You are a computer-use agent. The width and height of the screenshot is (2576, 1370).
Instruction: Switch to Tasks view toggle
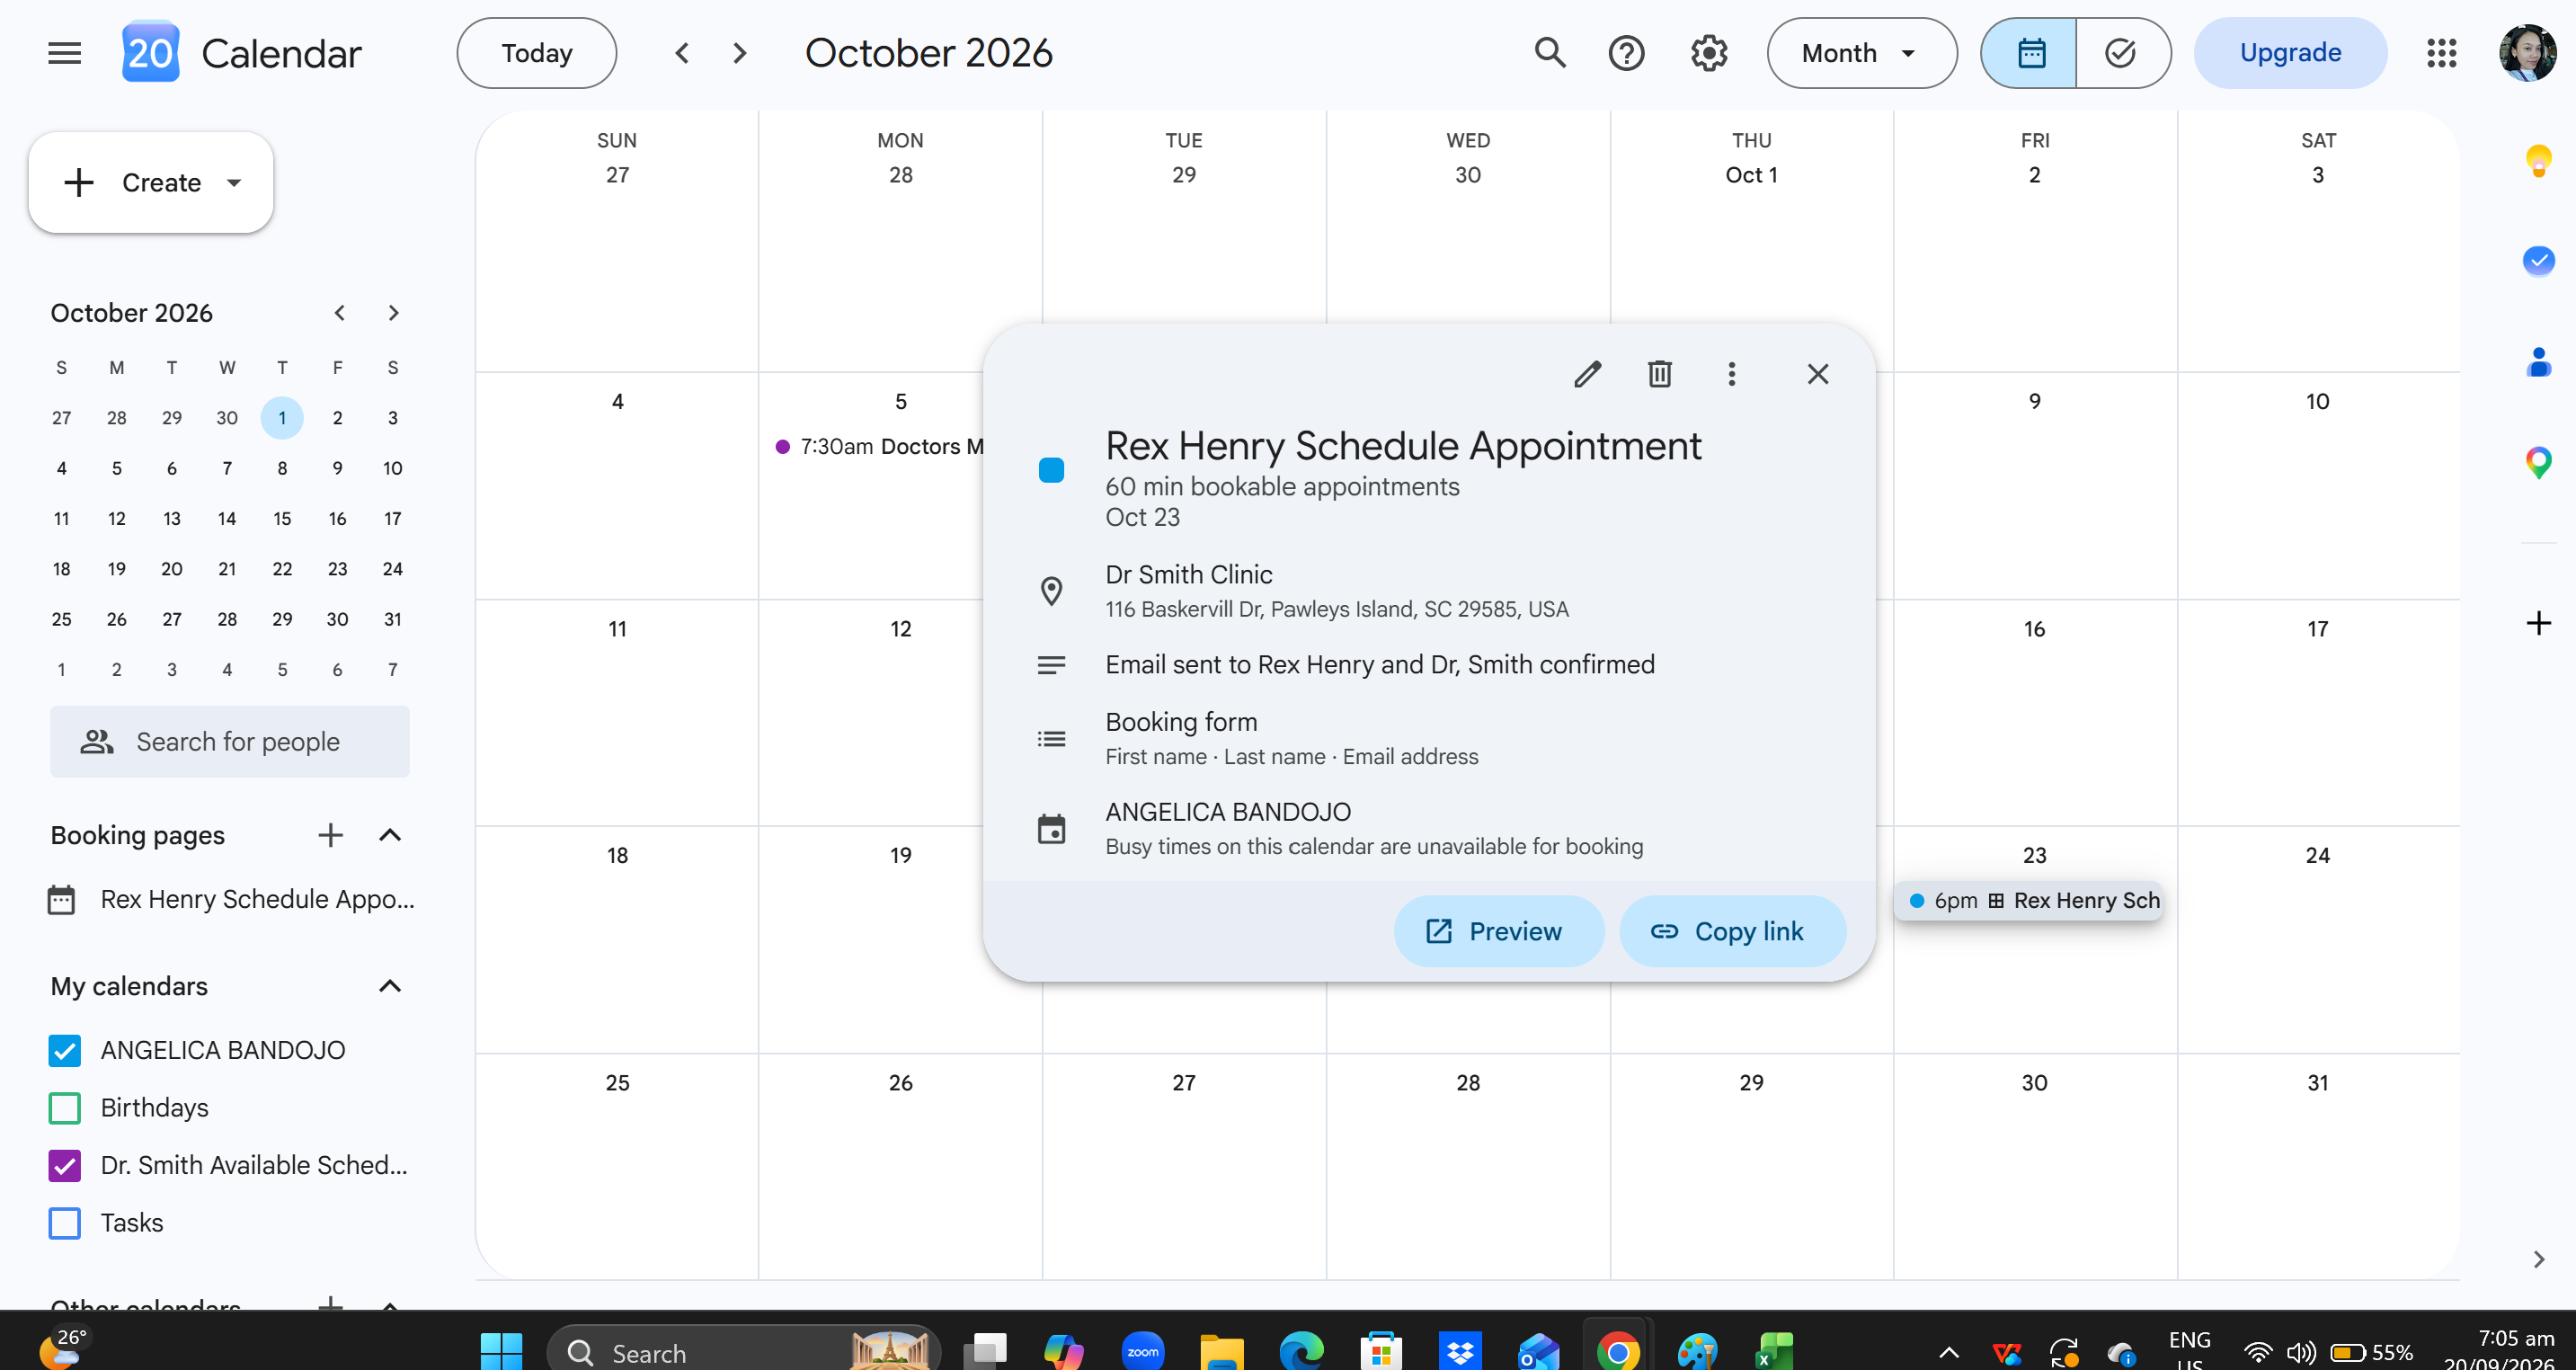coord(2122,53)
